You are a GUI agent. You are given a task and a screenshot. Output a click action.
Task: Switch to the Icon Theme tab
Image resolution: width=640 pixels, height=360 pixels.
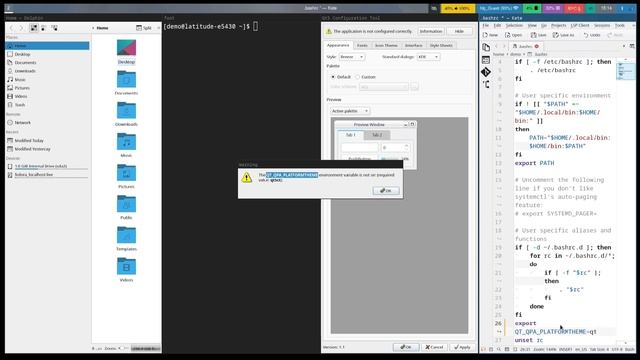386,45
